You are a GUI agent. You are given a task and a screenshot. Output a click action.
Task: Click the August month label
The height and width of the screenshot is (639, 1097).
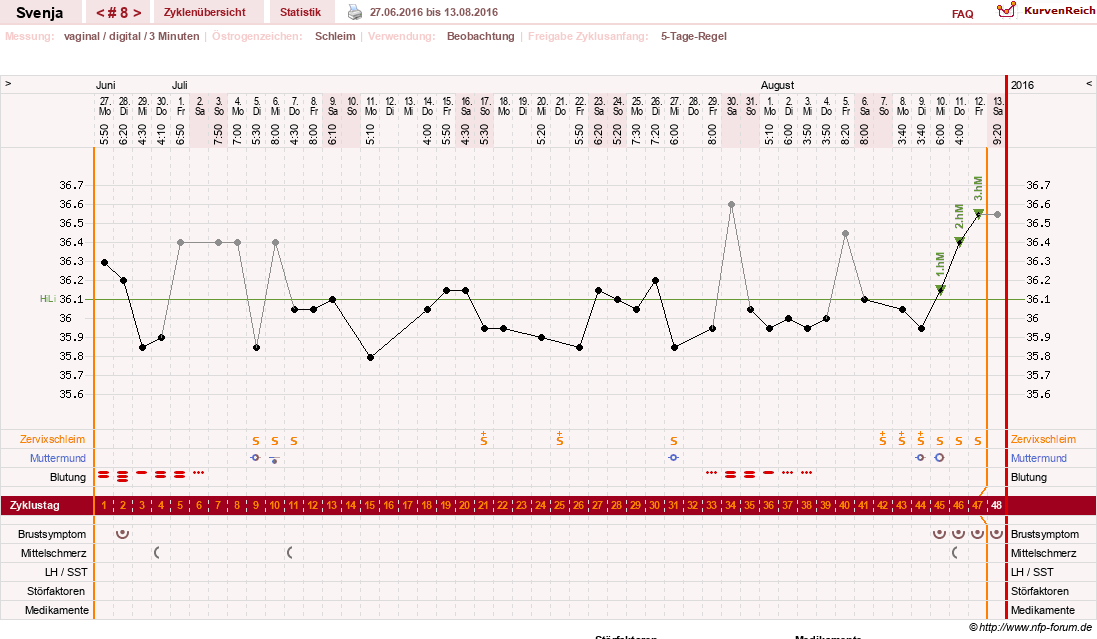777,85
